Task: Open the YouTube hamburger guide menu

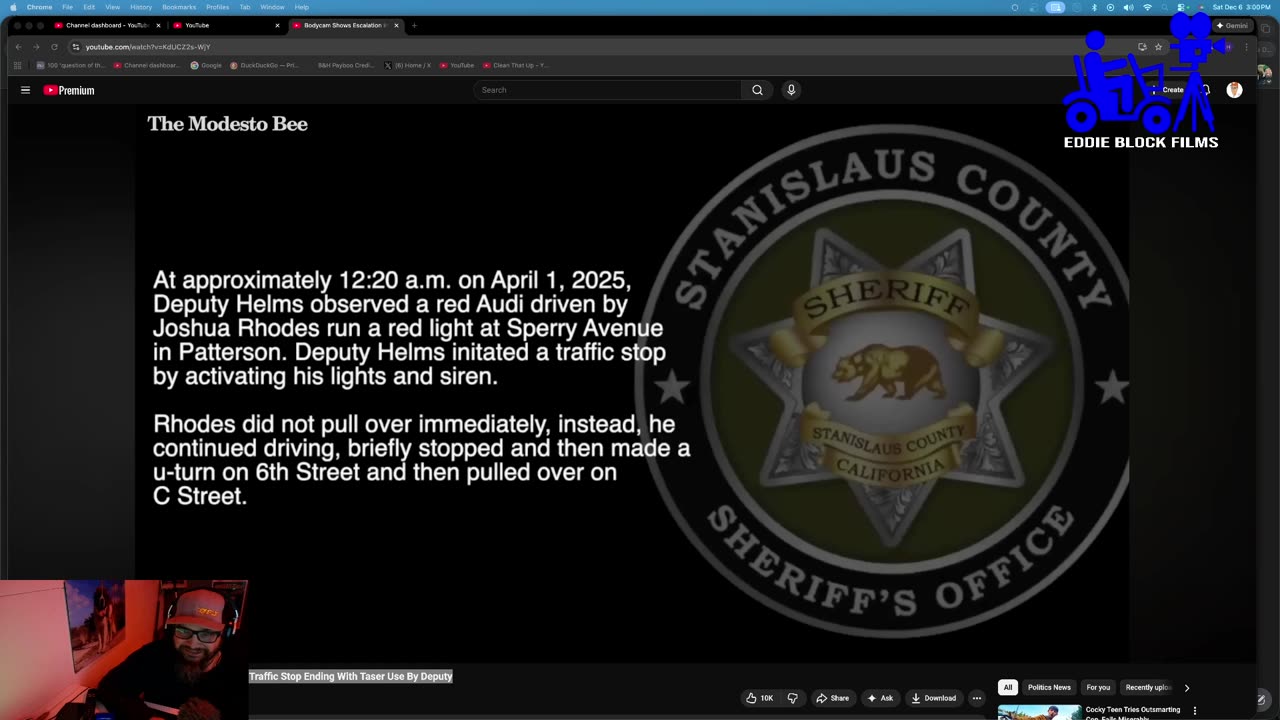Action: point(25,90)
